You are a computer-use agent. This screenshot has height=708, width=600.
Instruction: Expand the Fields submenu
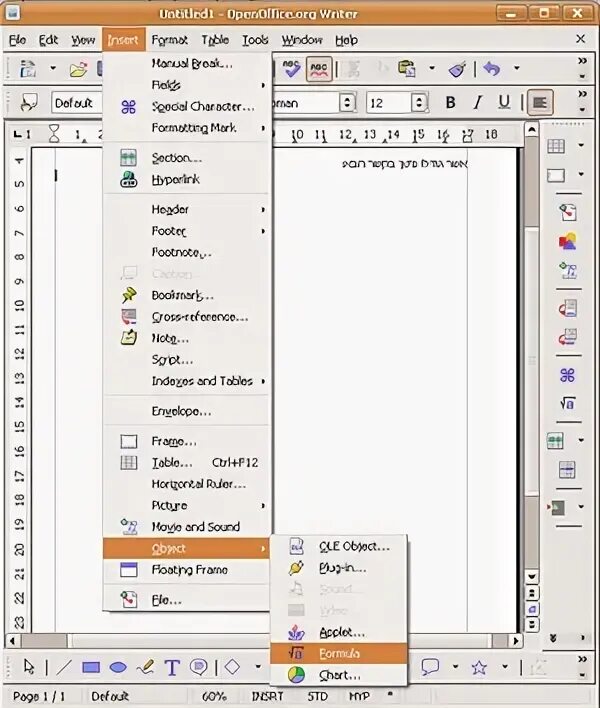(187, 85)
